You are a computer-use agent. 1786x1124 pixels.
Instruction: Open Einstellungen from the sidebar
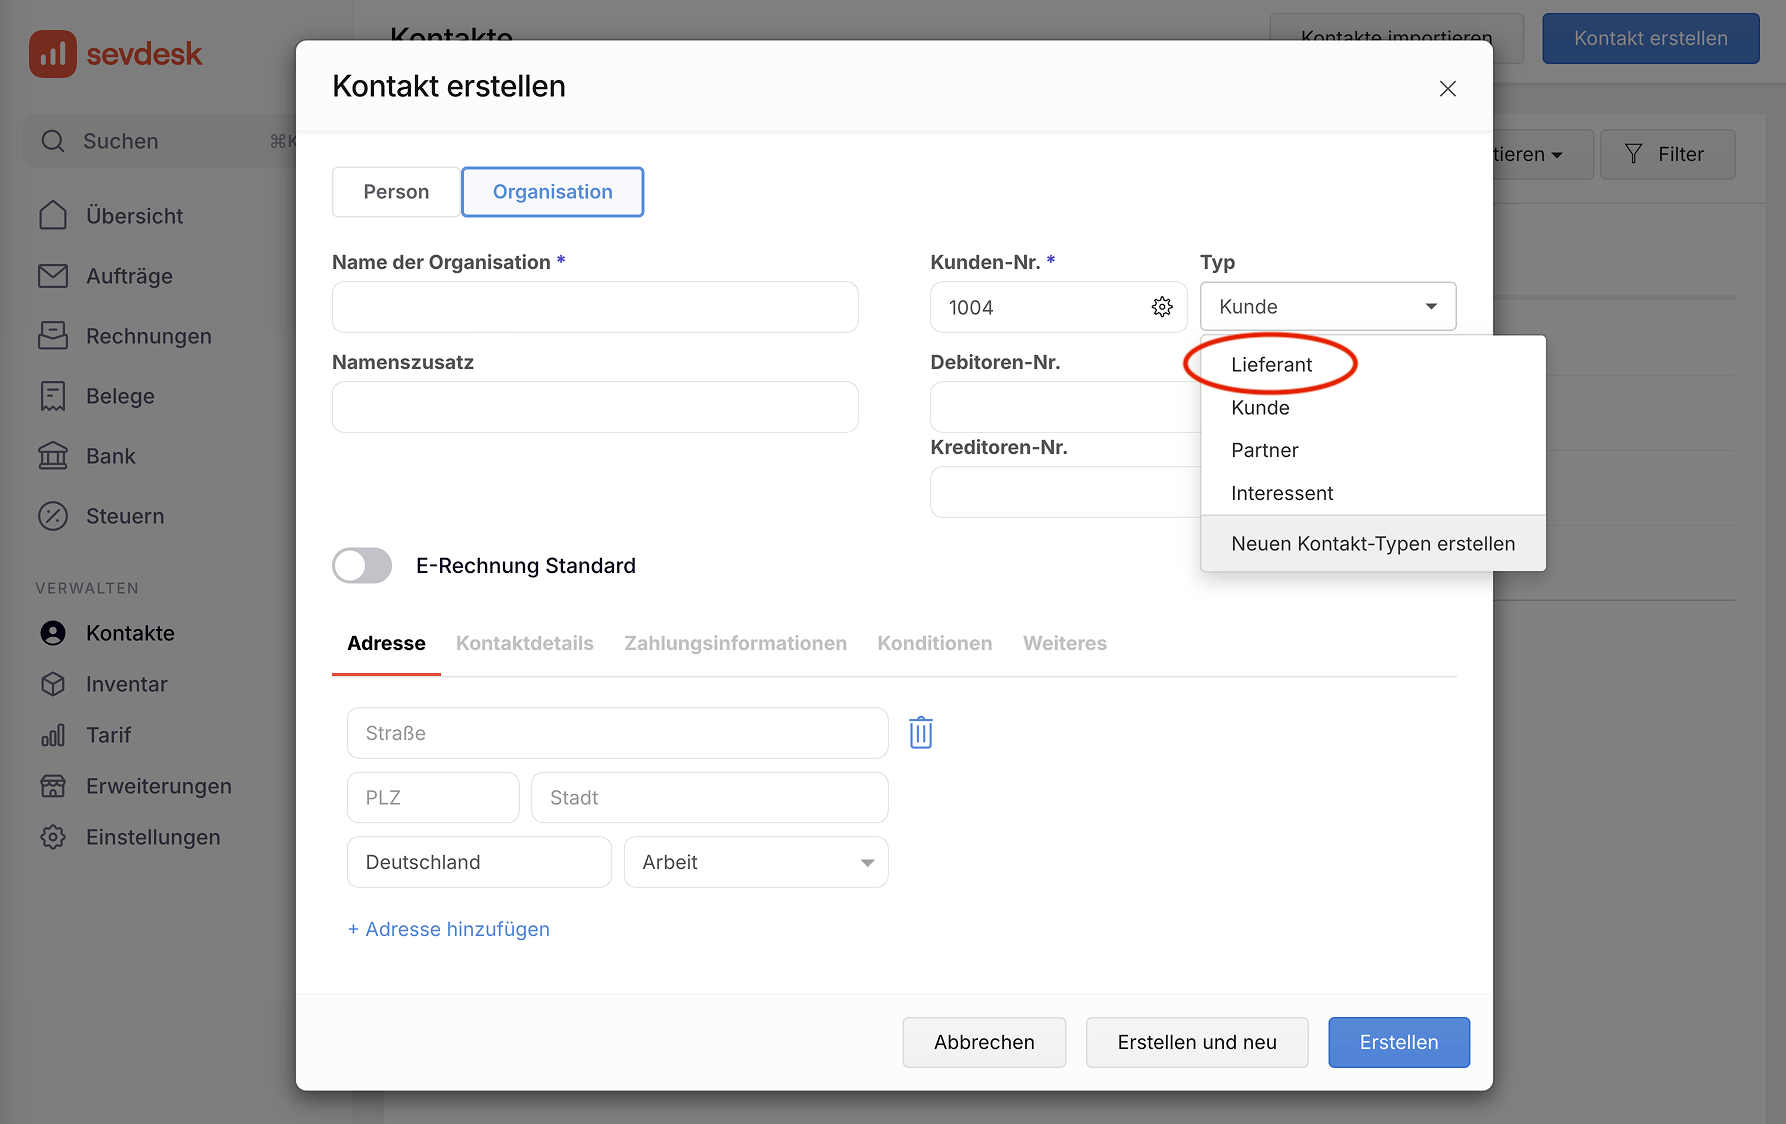pyautogui.click(x=152, y=837)
